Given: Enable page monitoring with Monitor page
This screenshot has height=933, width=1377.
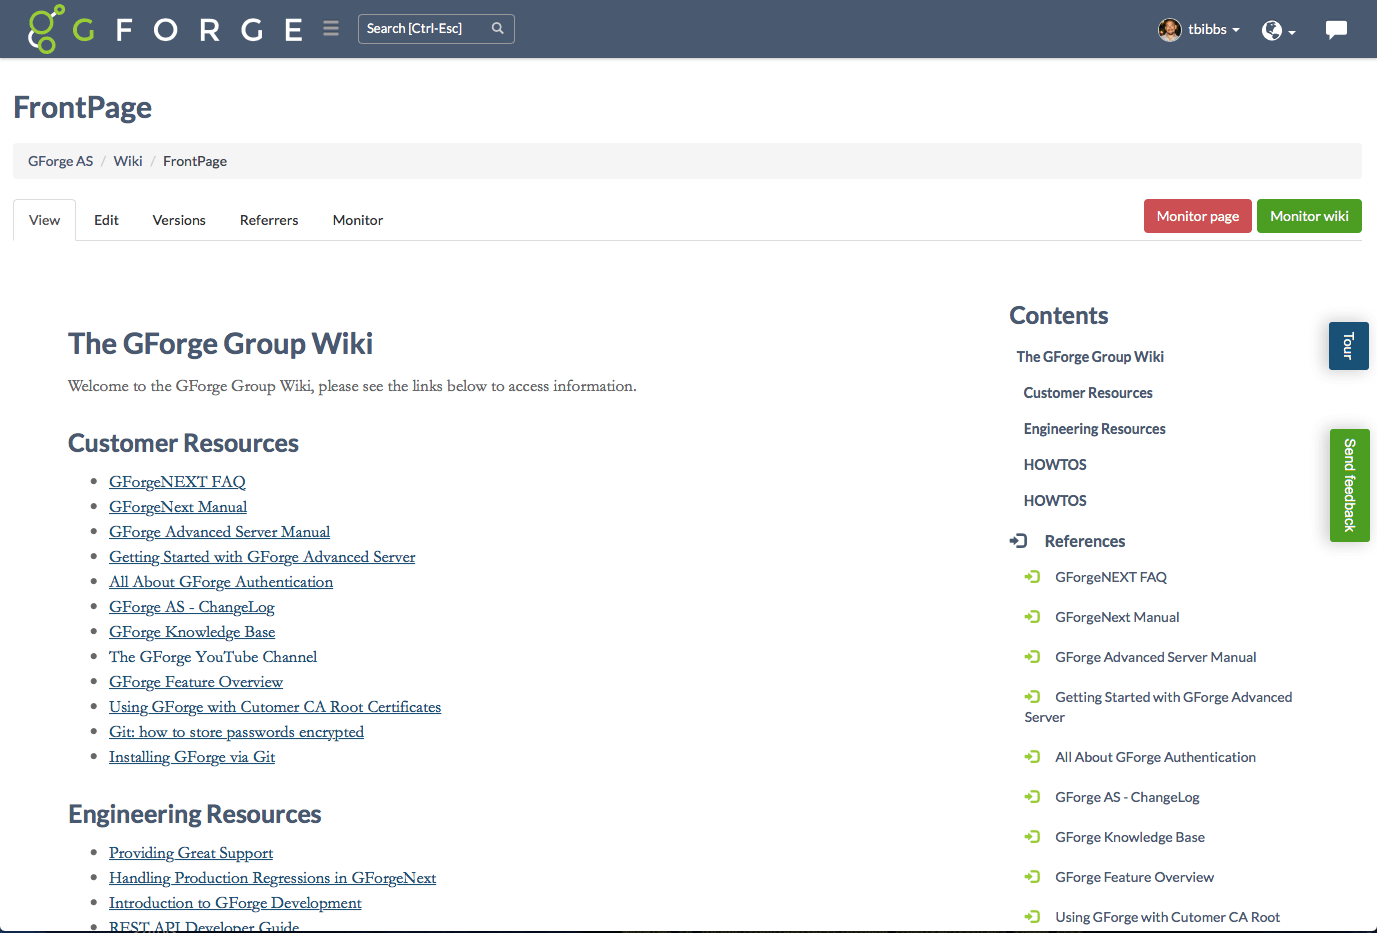Looking at the screenshot, I should pyautogui.click(x=1197, y=215).
